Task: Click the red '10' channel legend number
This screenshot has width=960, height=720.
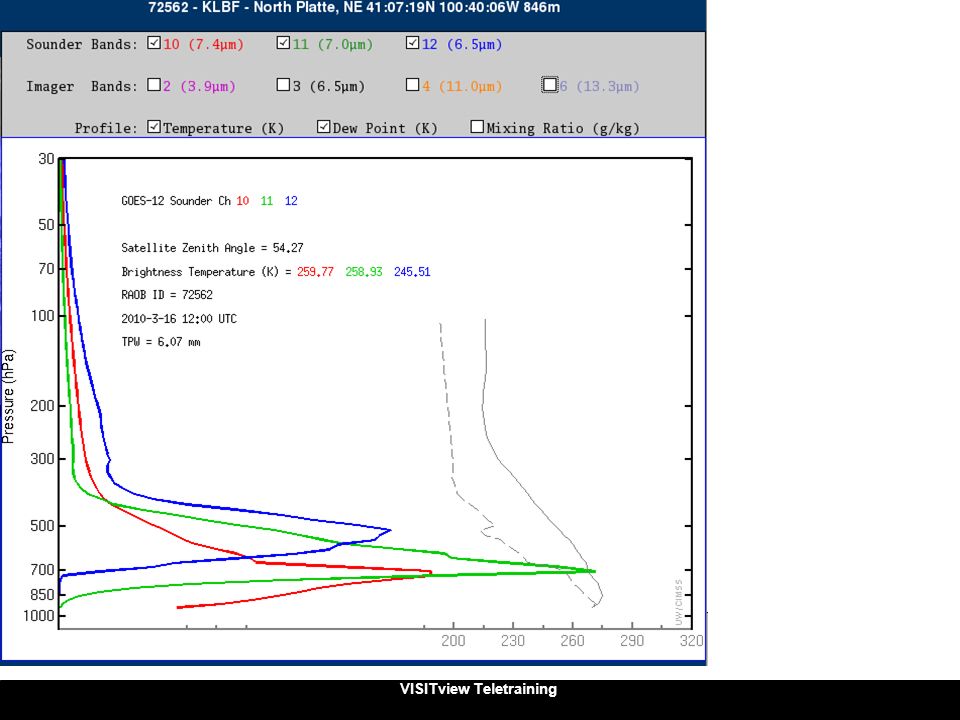Action: (x=242, y=201)
